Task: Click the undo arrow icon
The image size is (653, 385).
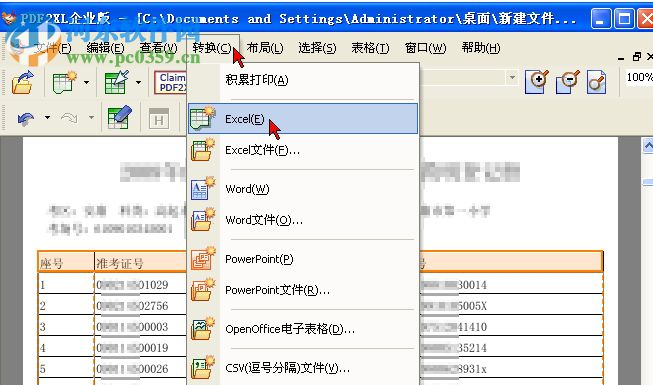Action: coord(26,119)
